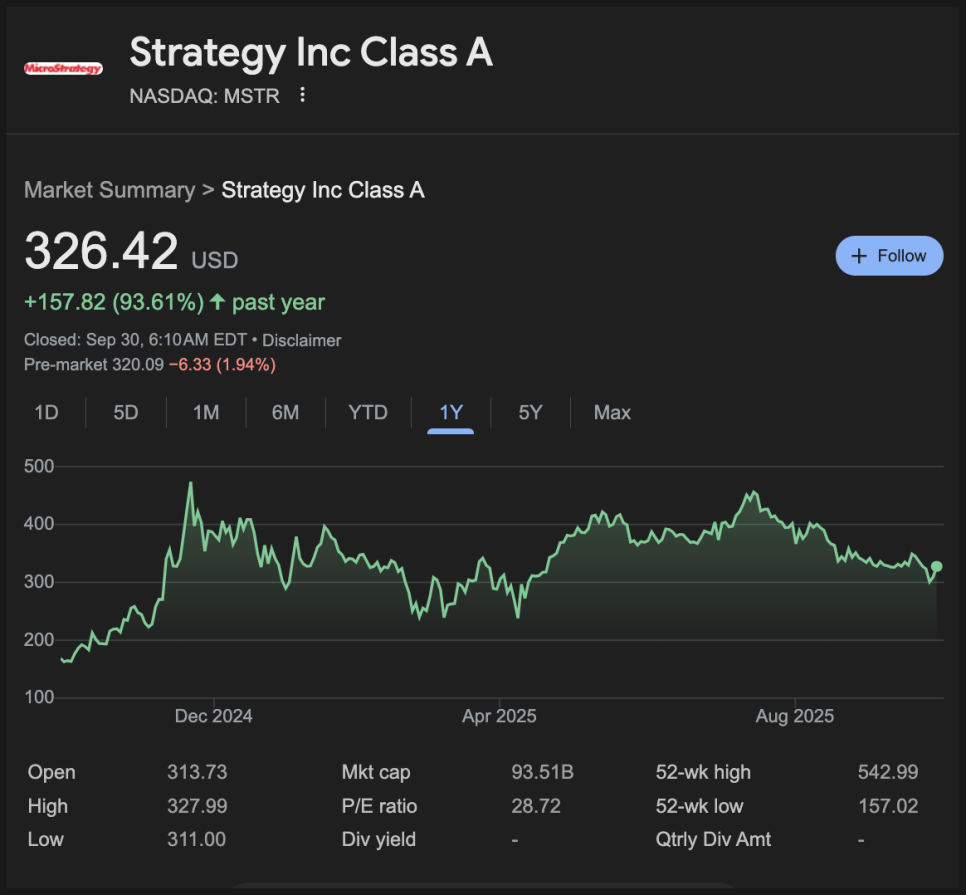Viewport: 966px width, 895px height.
Task: Click the Low value 311.00
Action: coord(197,839)
